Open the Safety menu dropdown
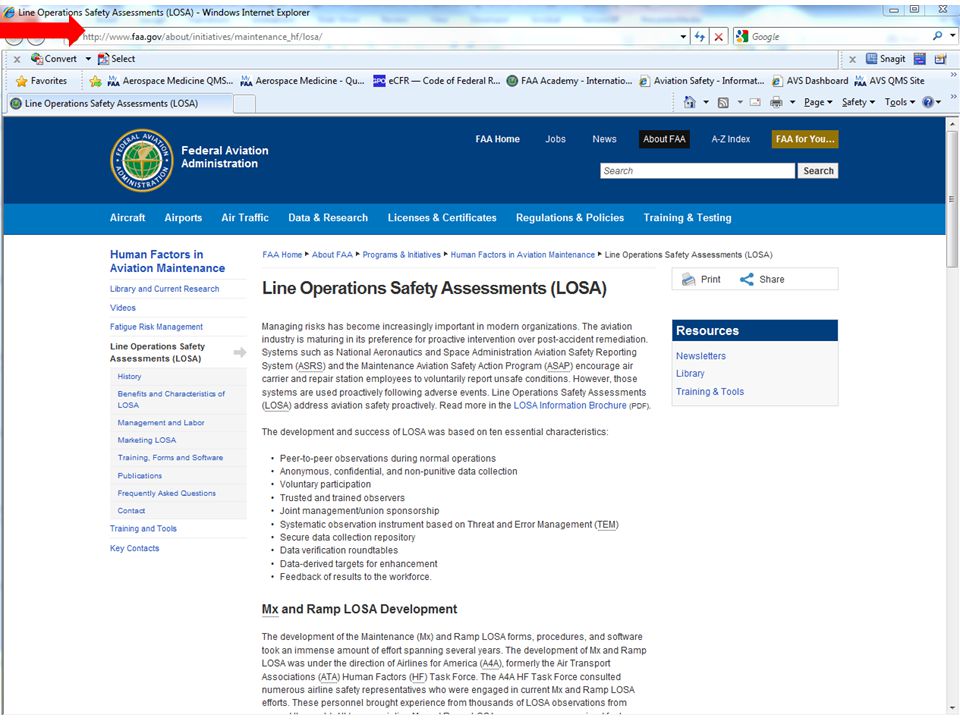 pyautogui.click(x=858, y=102)
